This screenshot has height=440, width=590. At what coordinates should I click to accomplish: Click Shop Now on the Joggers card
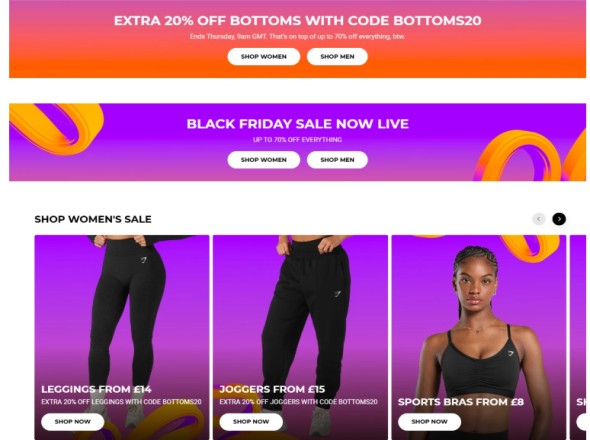coord(251,422)
